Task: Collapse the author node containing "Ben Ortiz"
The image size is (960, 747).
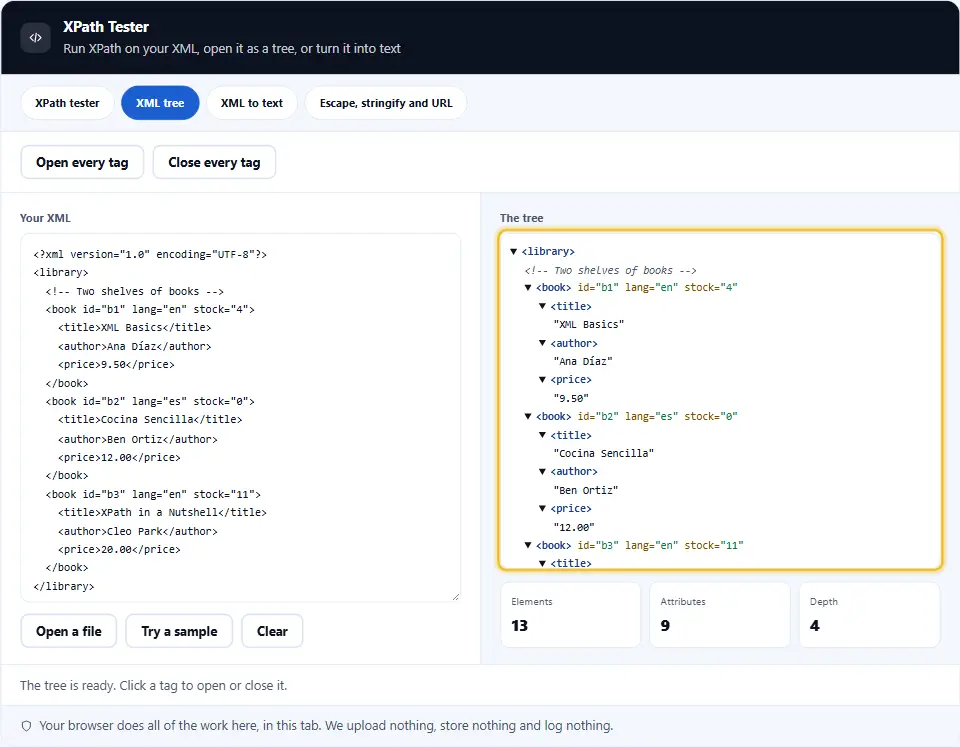Action: click(x=542, y=471)
